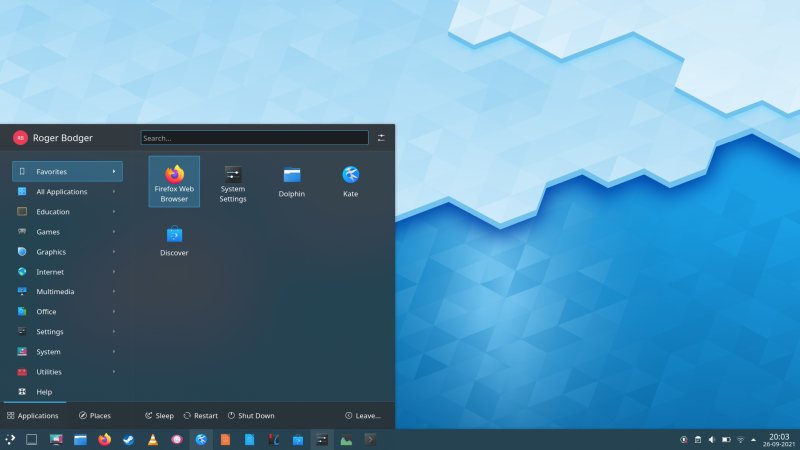Open the blue document app in taskbar
The width and height of the screenshot is (800, 450).
[249, 439]
